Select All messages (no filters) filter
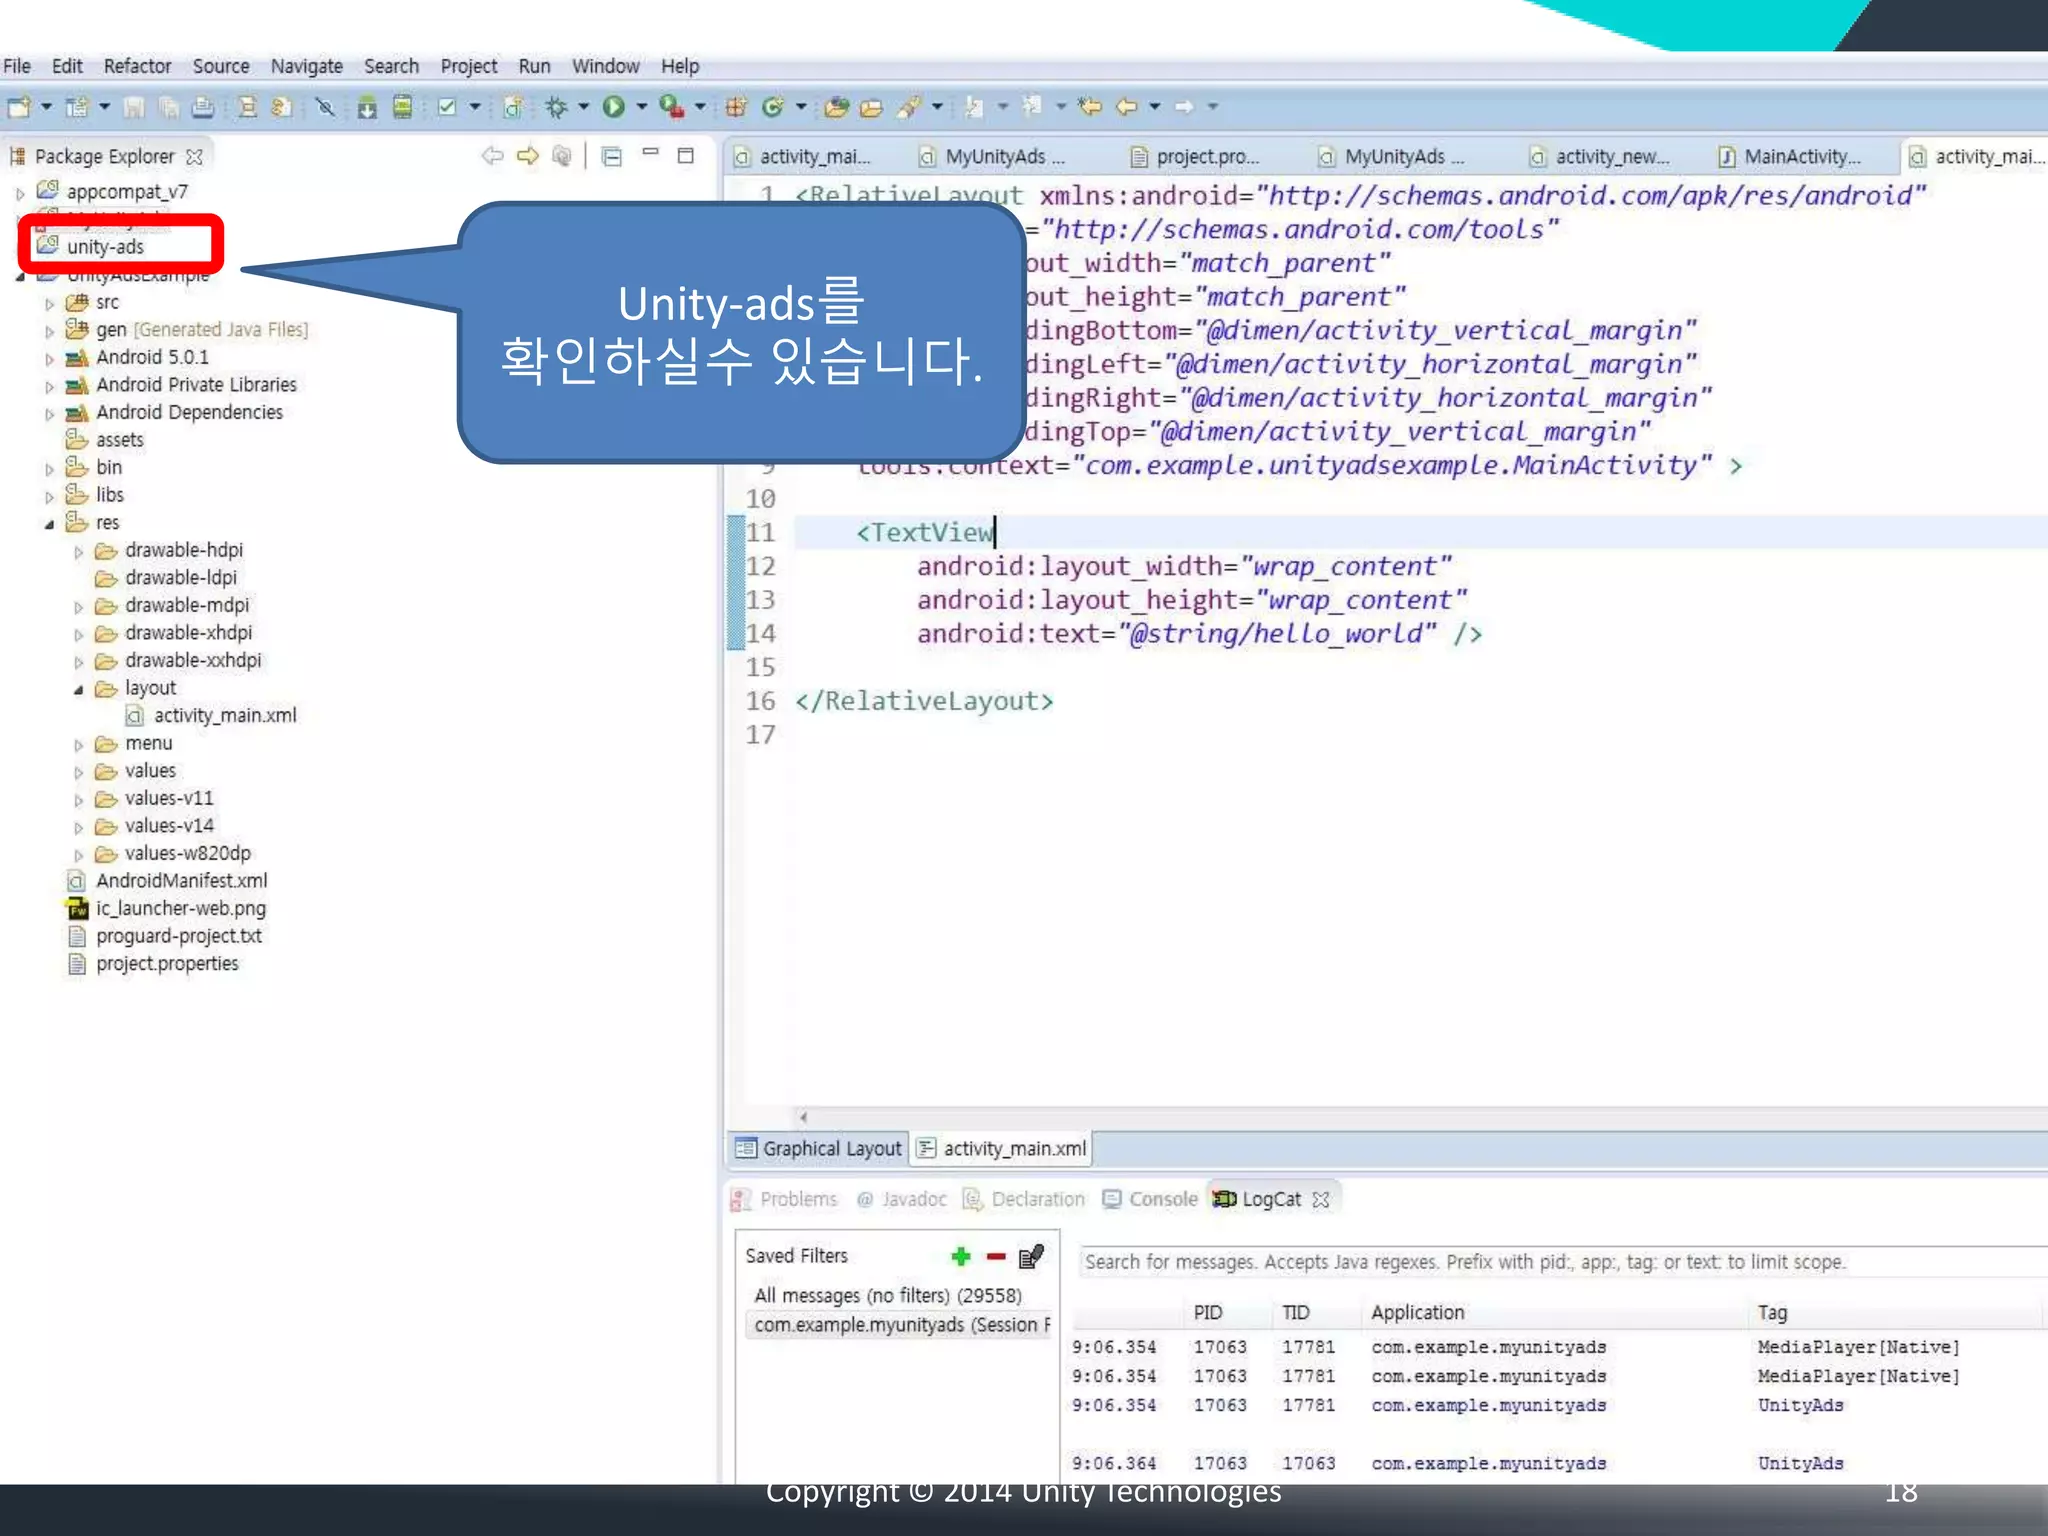 (888, 1296)
